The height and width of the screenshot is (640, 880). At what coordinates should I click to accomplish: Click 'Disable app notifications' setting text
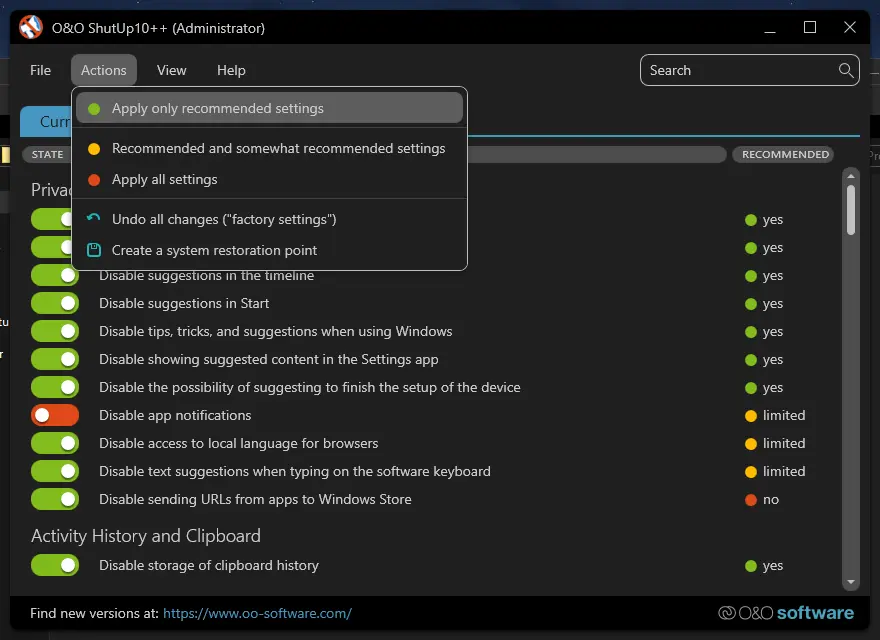coord(175,415)
